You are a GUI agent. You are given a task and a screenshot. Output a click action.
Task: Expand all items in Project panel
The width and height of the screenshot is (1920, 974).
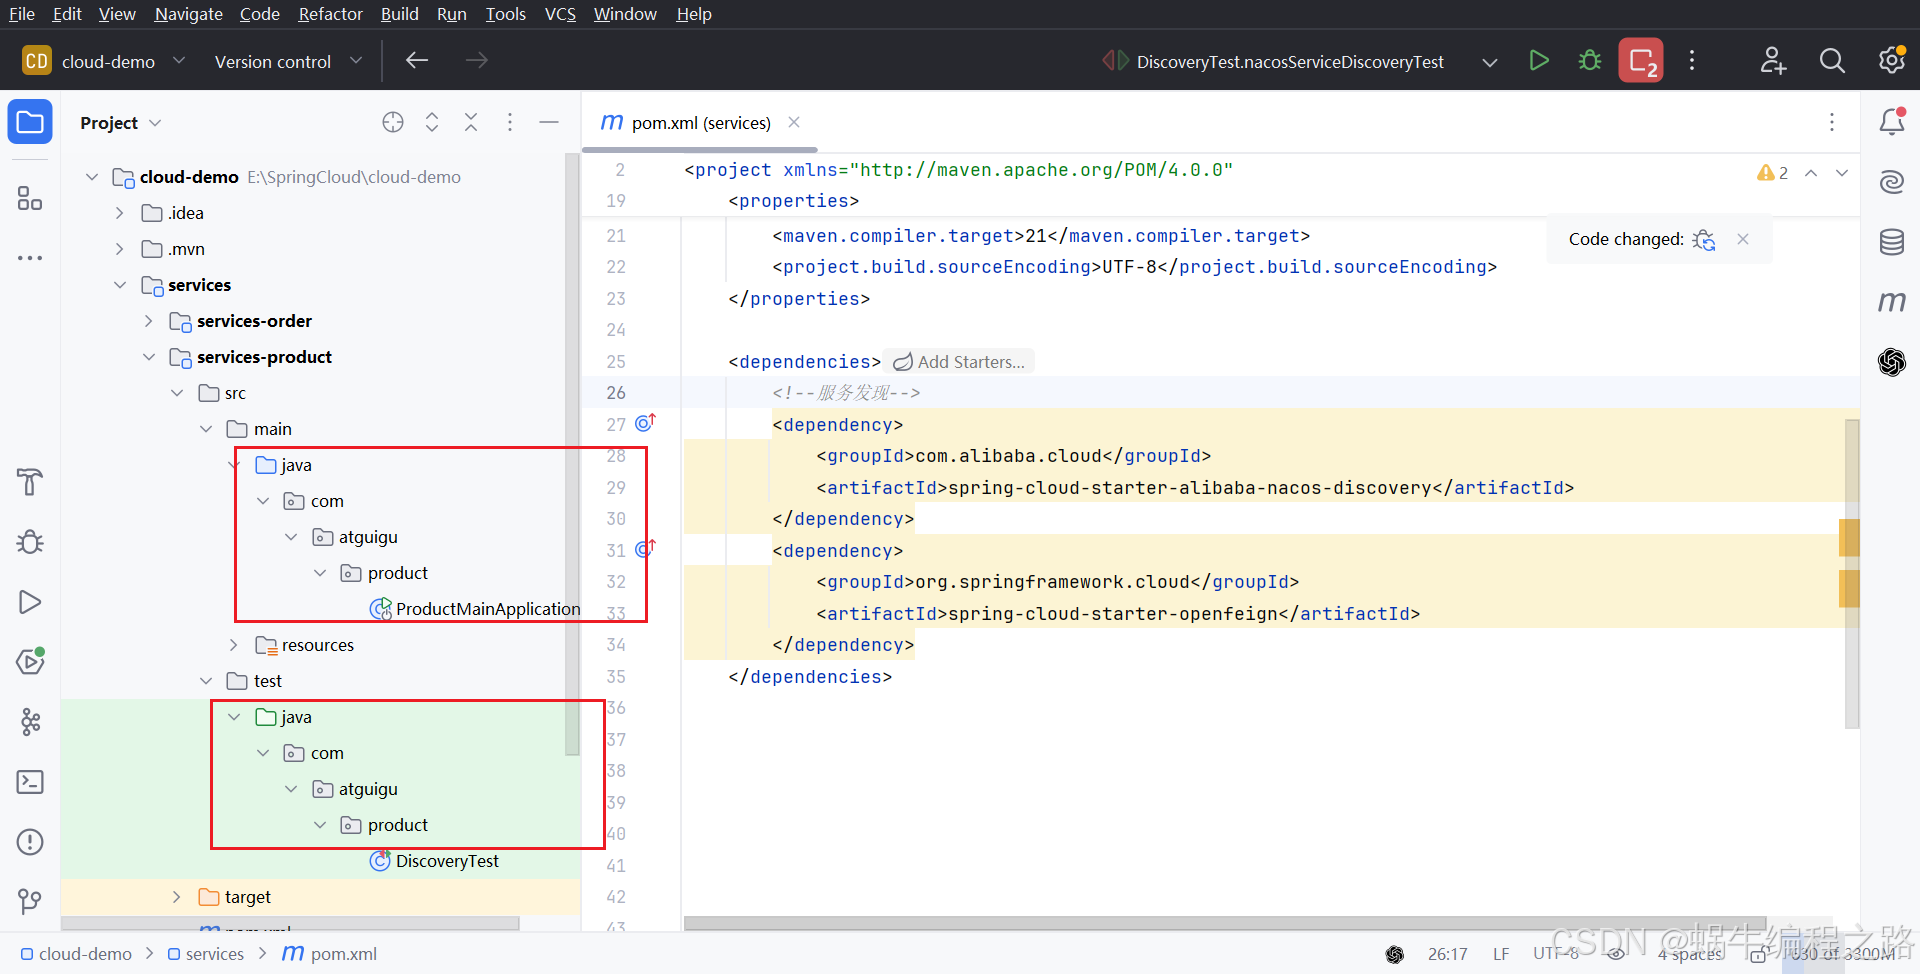(x=432, y=122)
